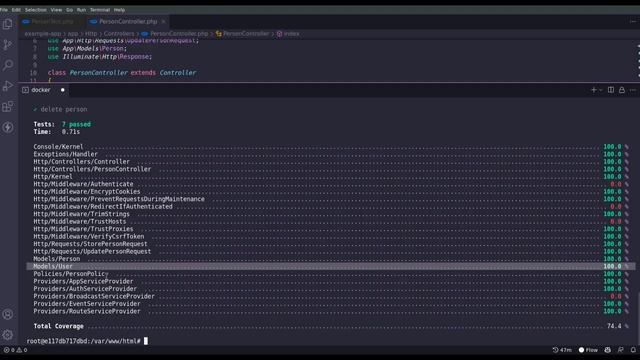Click the 'delete person' test line
Viewport: 640px width, 360px height.
point(60,109)
